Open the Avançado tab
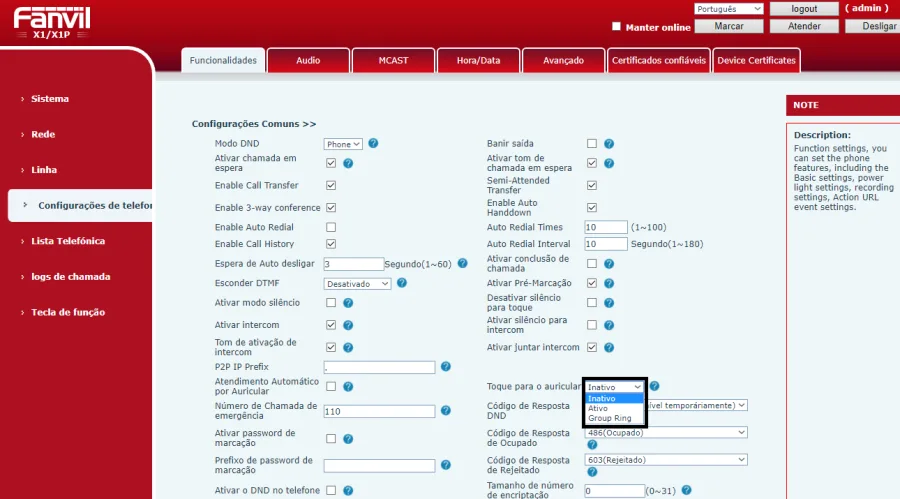Viewport: 900px width, 499px height. [563, 60]
